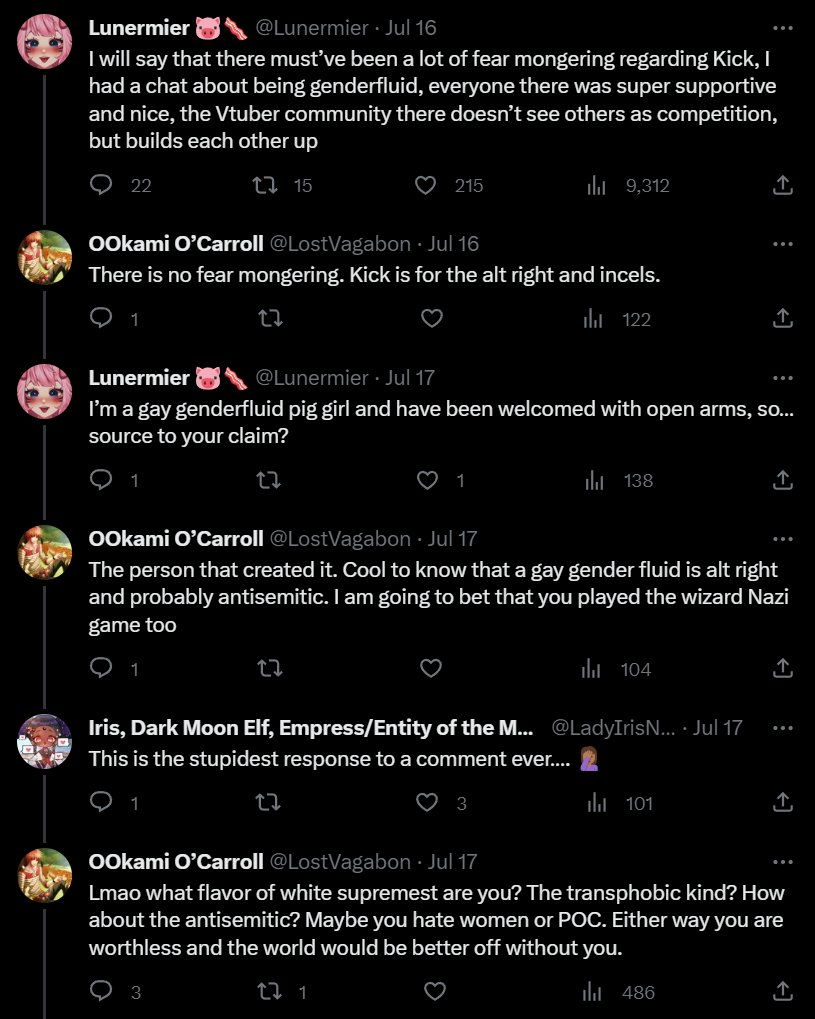The height and width of the screenshot is (1019, 815).
Task: Like the "Kick is for the alt right" tweet
Action: 432,319
